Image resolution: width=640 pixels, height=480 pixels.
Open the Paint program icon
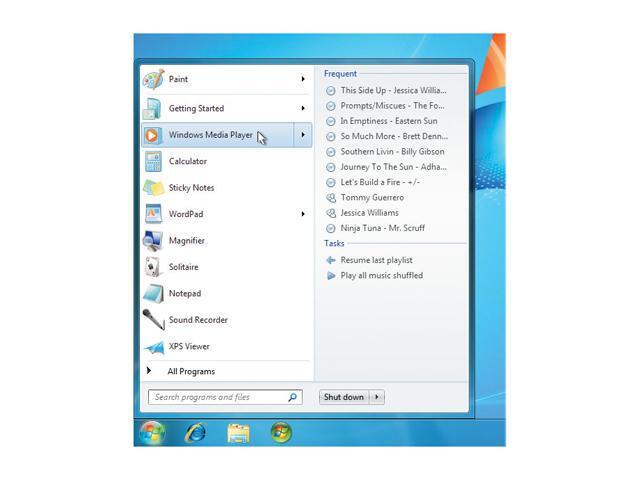pyautogui.click(x=153, y=80)
